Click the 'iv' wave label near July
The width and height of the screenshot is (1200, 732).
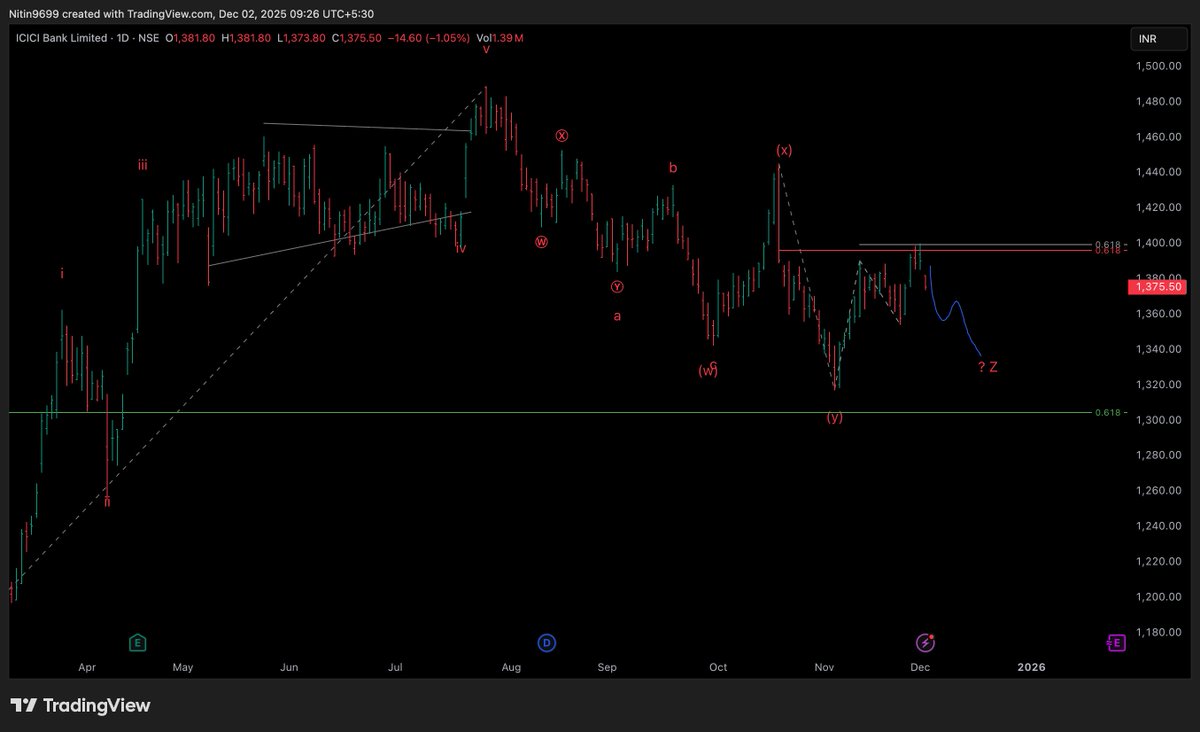point(461,247)
